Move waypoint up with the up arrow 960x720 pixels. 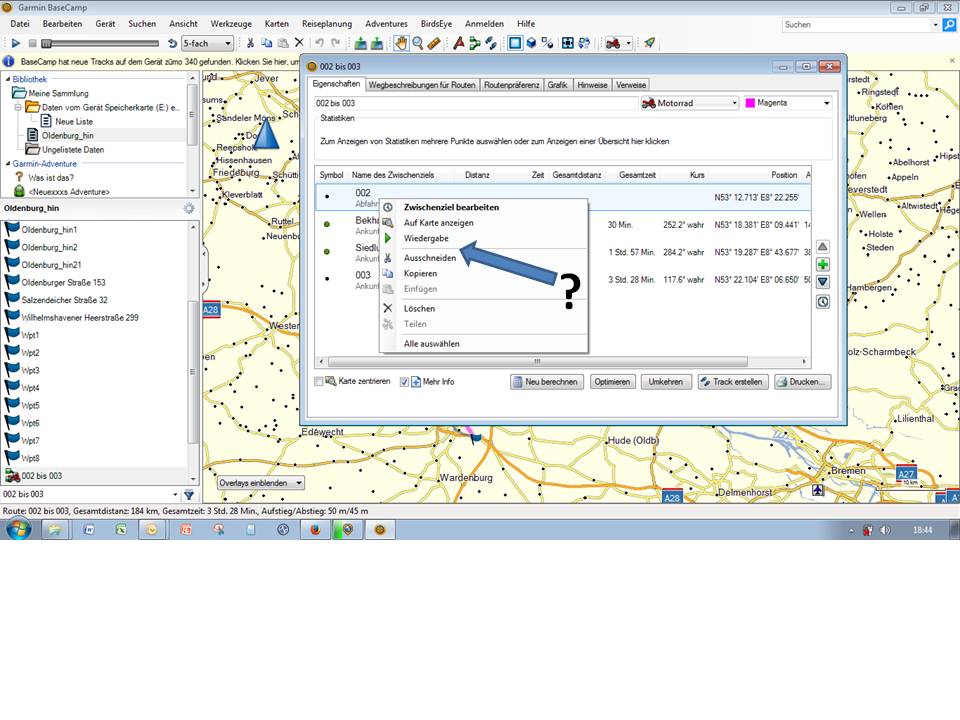(822, 246)
